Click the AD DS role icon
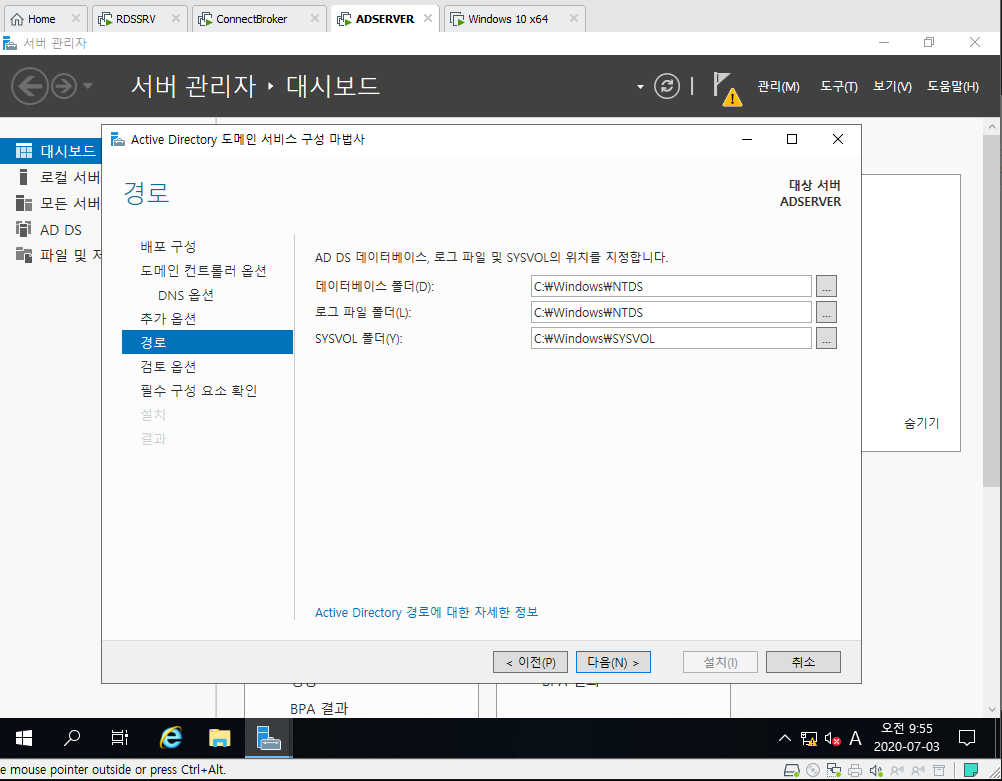Screen dimensions: 1002x781 pyautogui.click(x=24, y=229)
